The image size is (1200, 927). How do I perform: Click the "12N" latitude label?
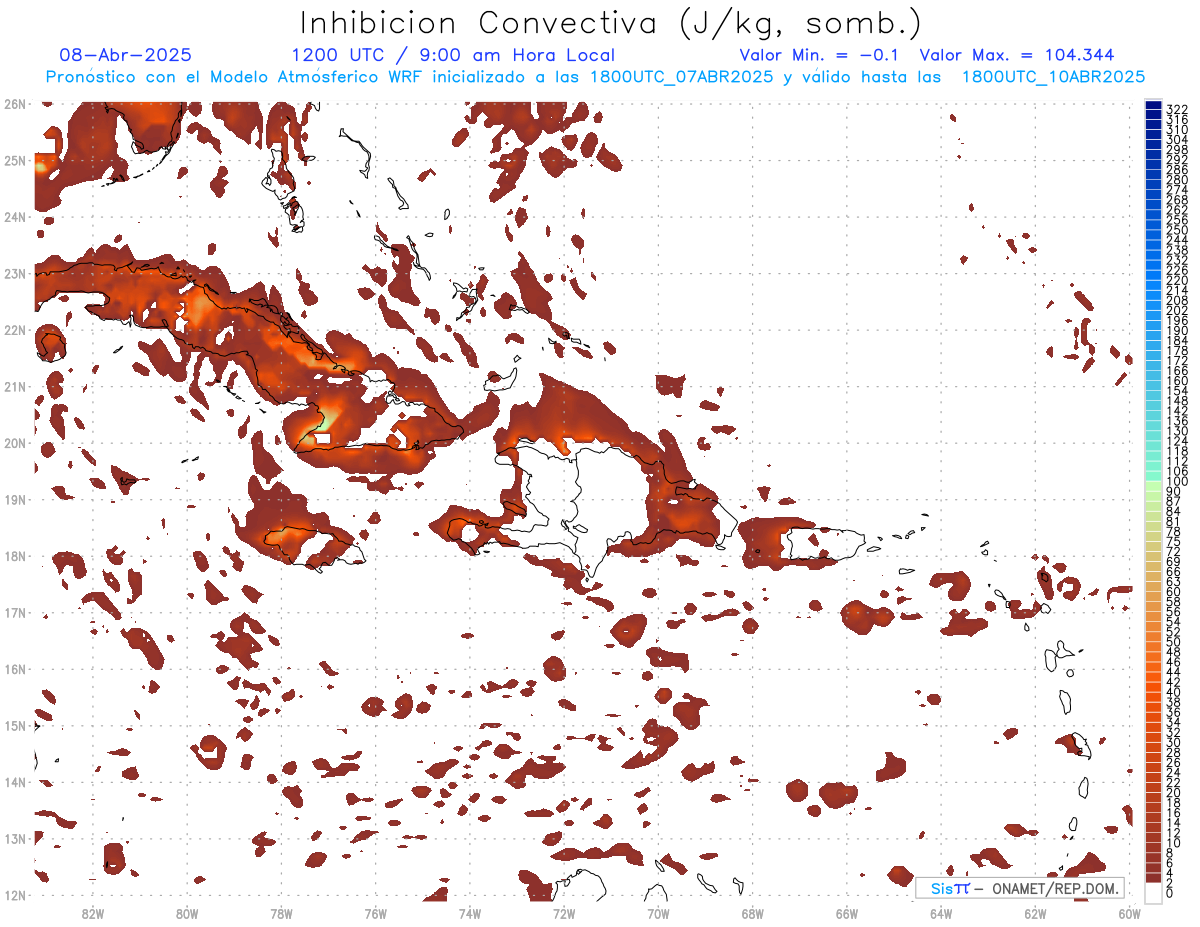(x=15, y=895)
